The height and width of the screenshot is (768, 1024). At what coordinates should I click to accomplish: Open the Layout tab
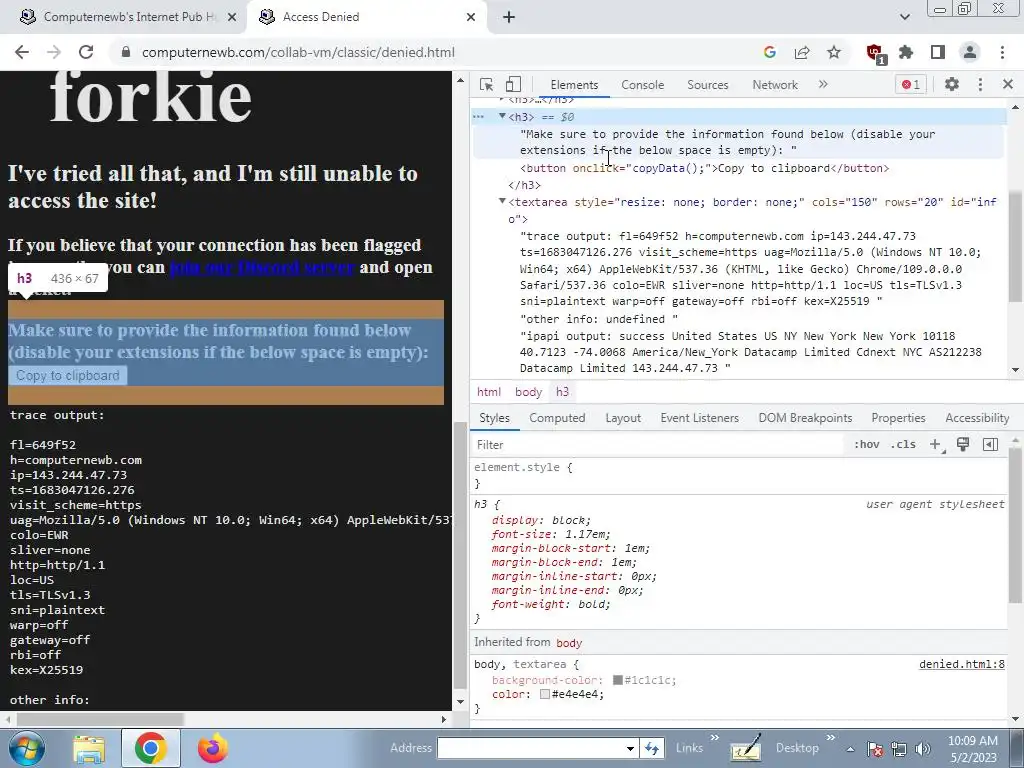(x=623, y=418)
